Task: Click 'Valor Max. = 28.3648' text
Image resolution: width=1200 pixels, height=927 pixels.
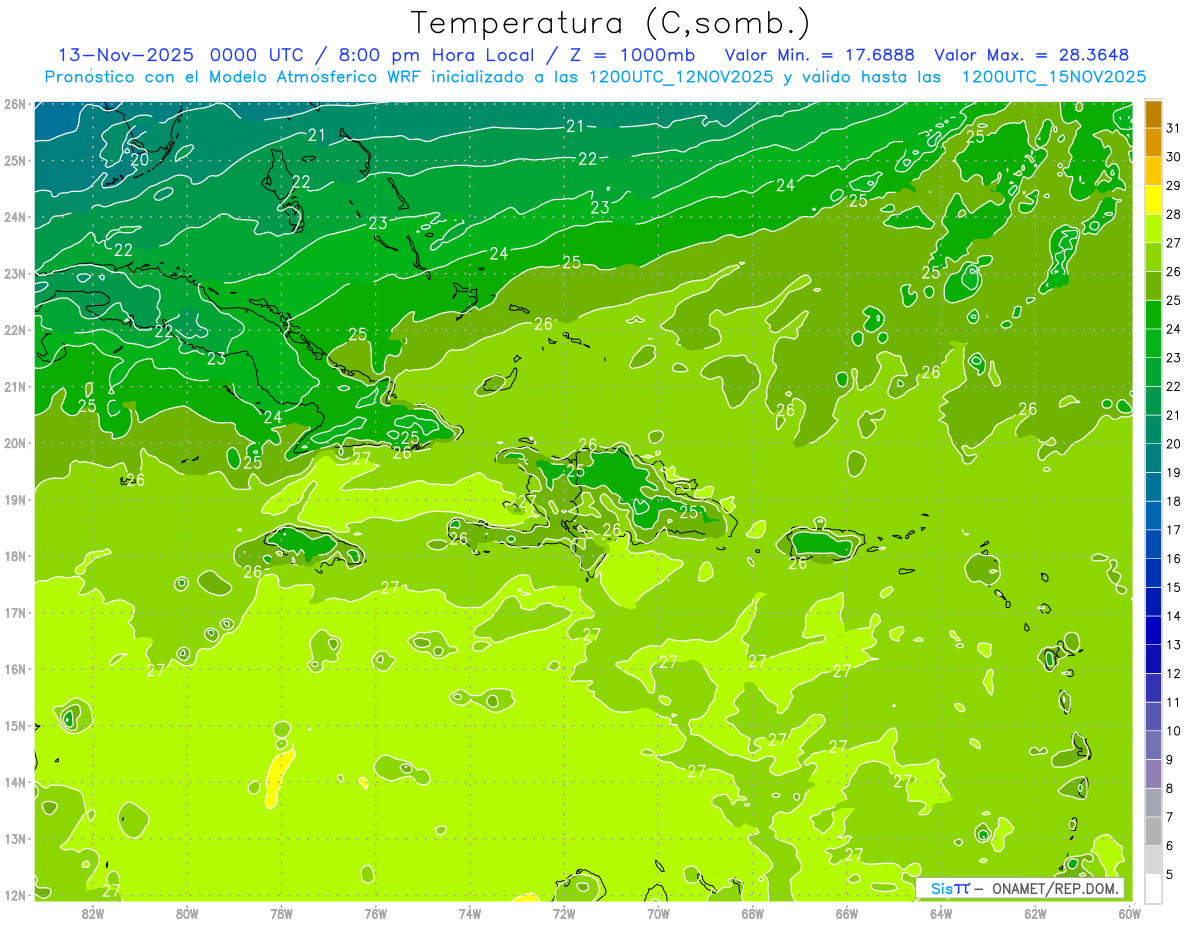Action: (1031, 54)
